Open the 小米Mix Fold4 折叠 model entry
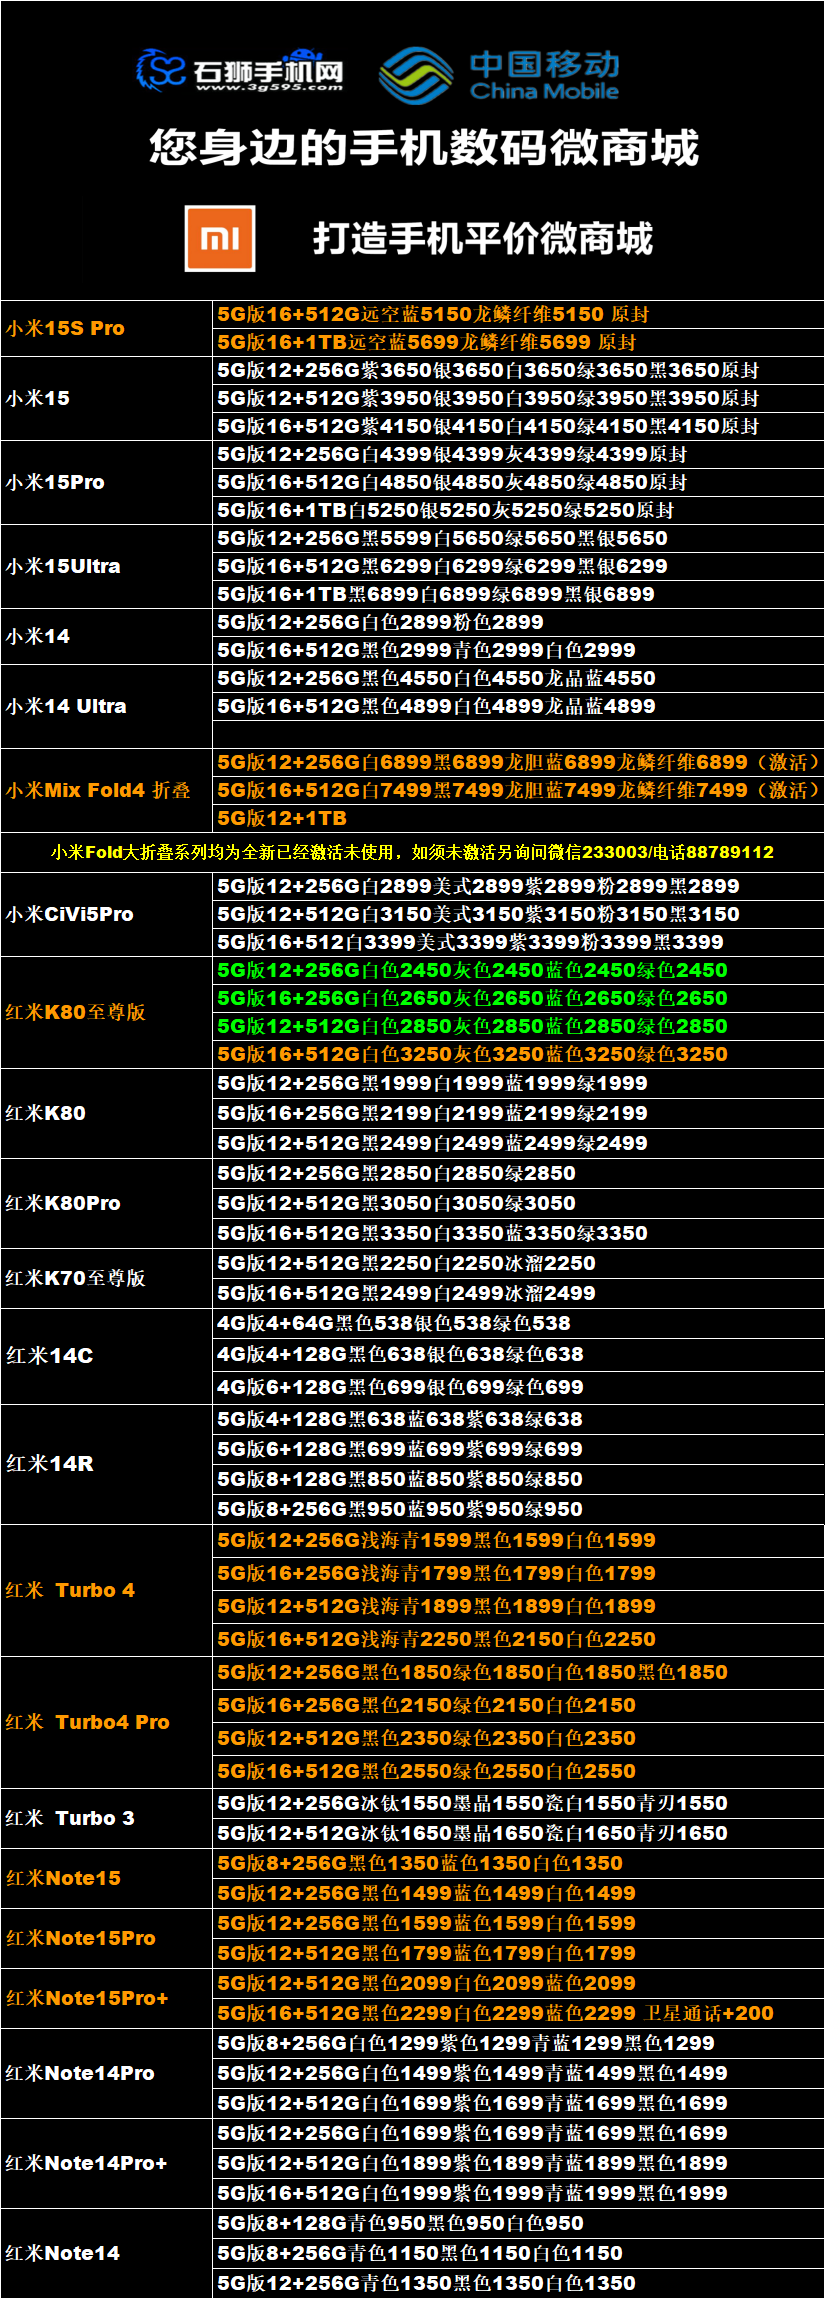825x2299 pixels. 98,790
